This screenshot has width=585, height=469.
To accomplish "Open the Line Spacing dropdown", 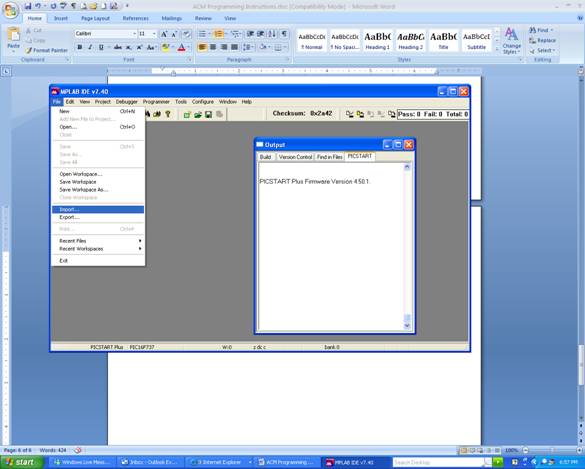I will [x=248, y=47].
